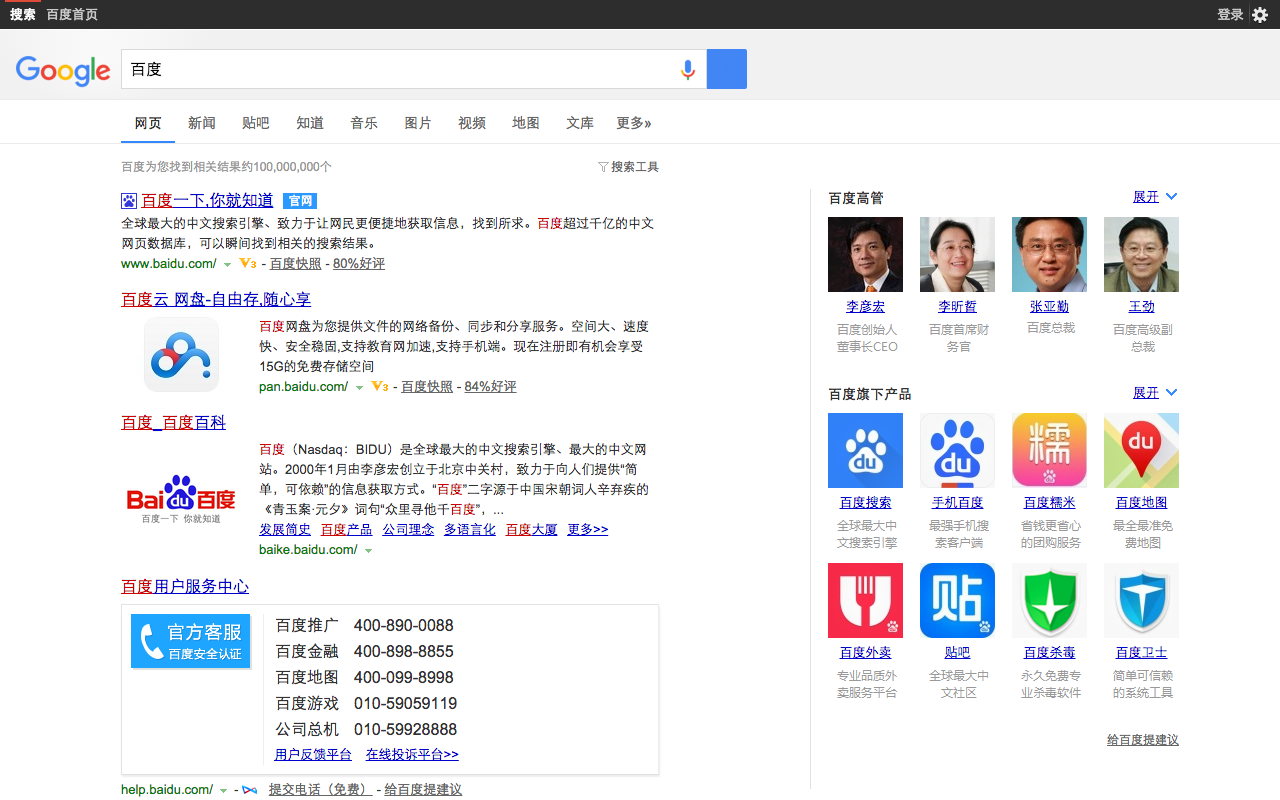The image size is (1280, 800).
Task: Open 贴吧 product icon
Action: (957, 600)
